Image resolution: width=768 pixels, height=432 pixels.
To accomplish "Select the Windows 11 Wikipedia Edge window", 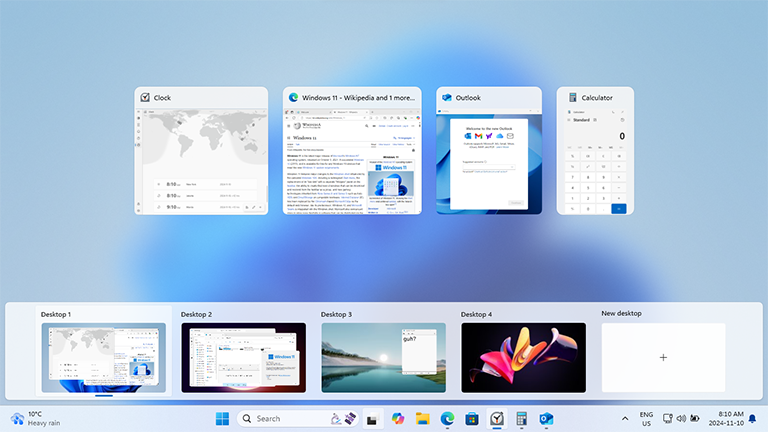I will tap(352, 160).
